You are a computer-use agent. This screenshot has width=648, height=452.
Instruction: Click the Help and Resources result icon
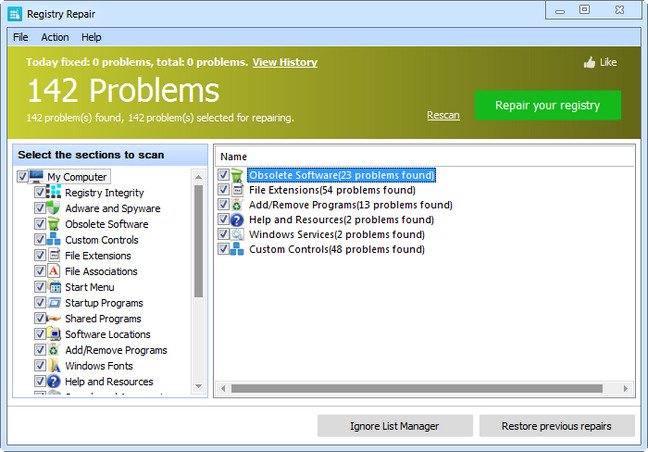click(237, 220)
